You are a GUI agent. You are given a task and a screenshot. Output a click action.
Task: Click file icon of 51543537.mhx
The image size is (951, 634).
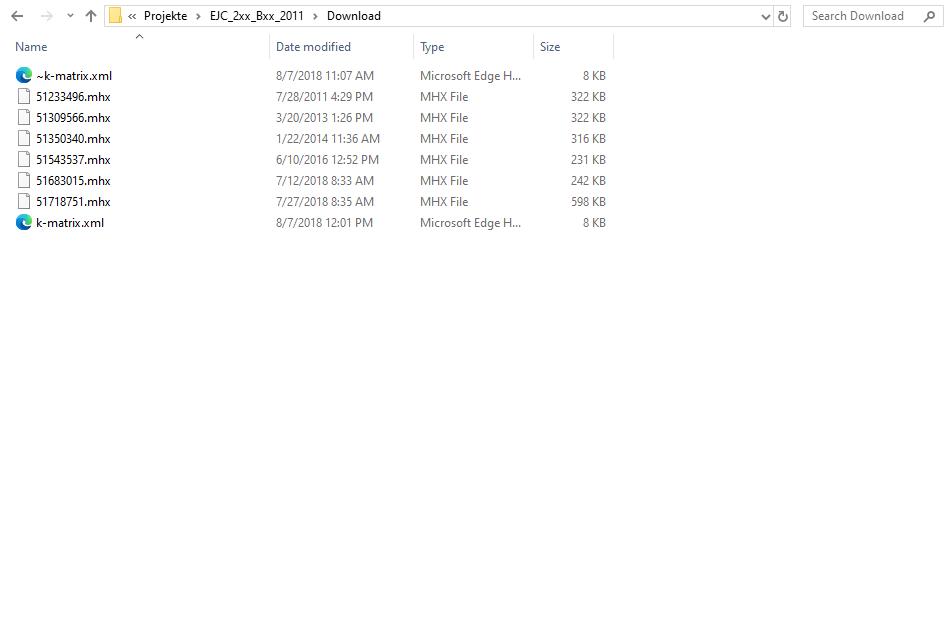[x=24, y=160]
